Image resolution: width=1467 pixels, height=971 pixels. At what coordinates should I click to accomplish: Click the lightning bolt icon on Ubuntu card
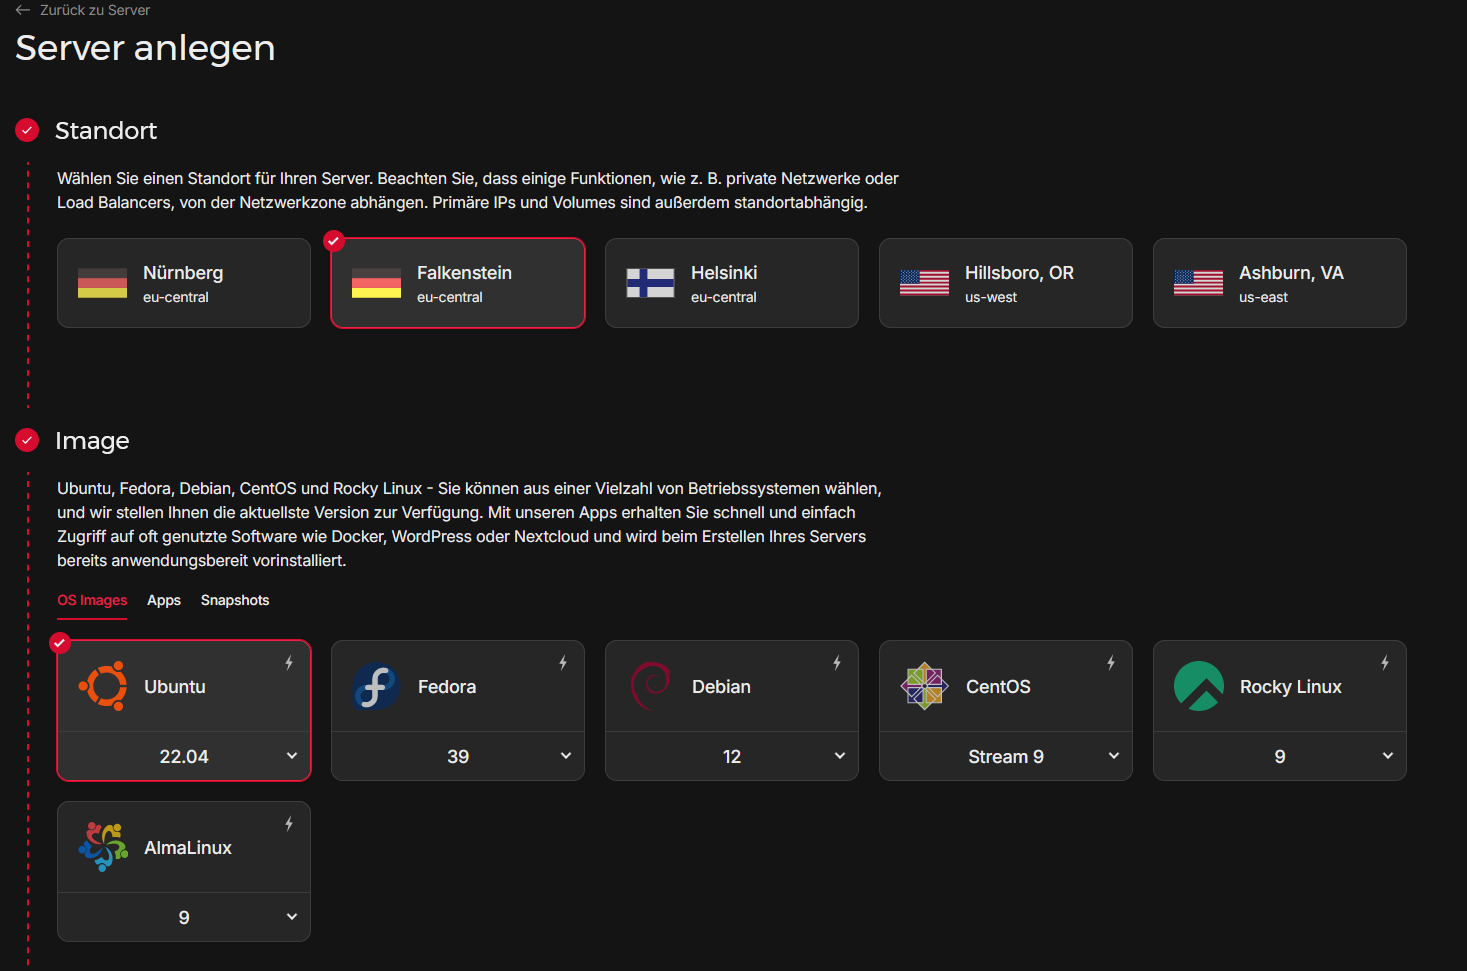click(289, 663)
